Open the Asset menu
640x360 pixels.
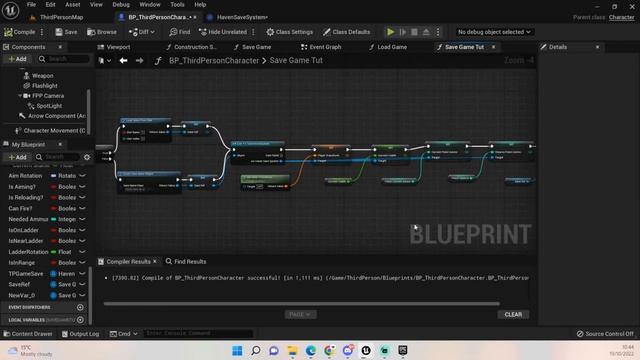tap(73, 4)
